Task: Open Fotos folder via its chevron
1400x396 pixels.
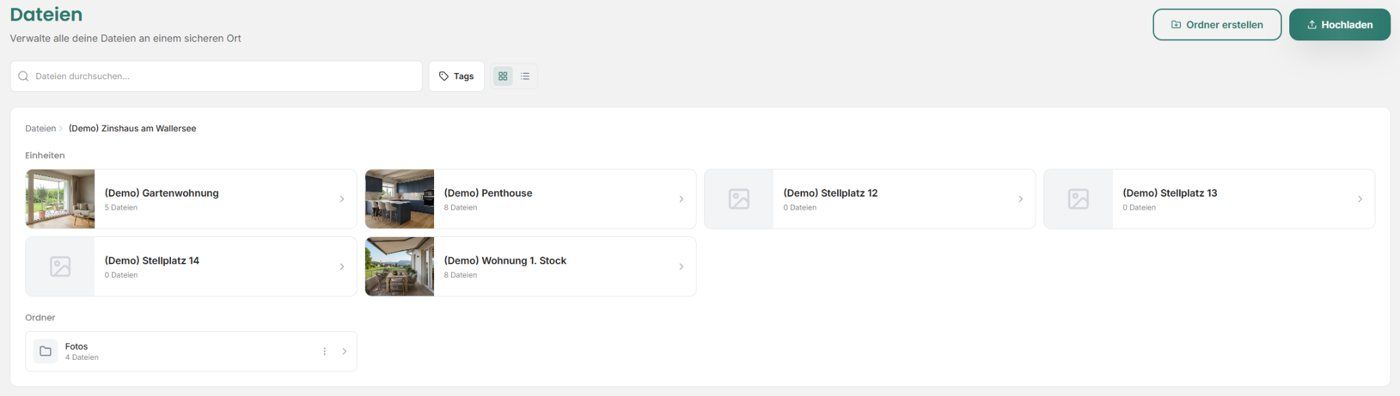Action: point(344,351)
